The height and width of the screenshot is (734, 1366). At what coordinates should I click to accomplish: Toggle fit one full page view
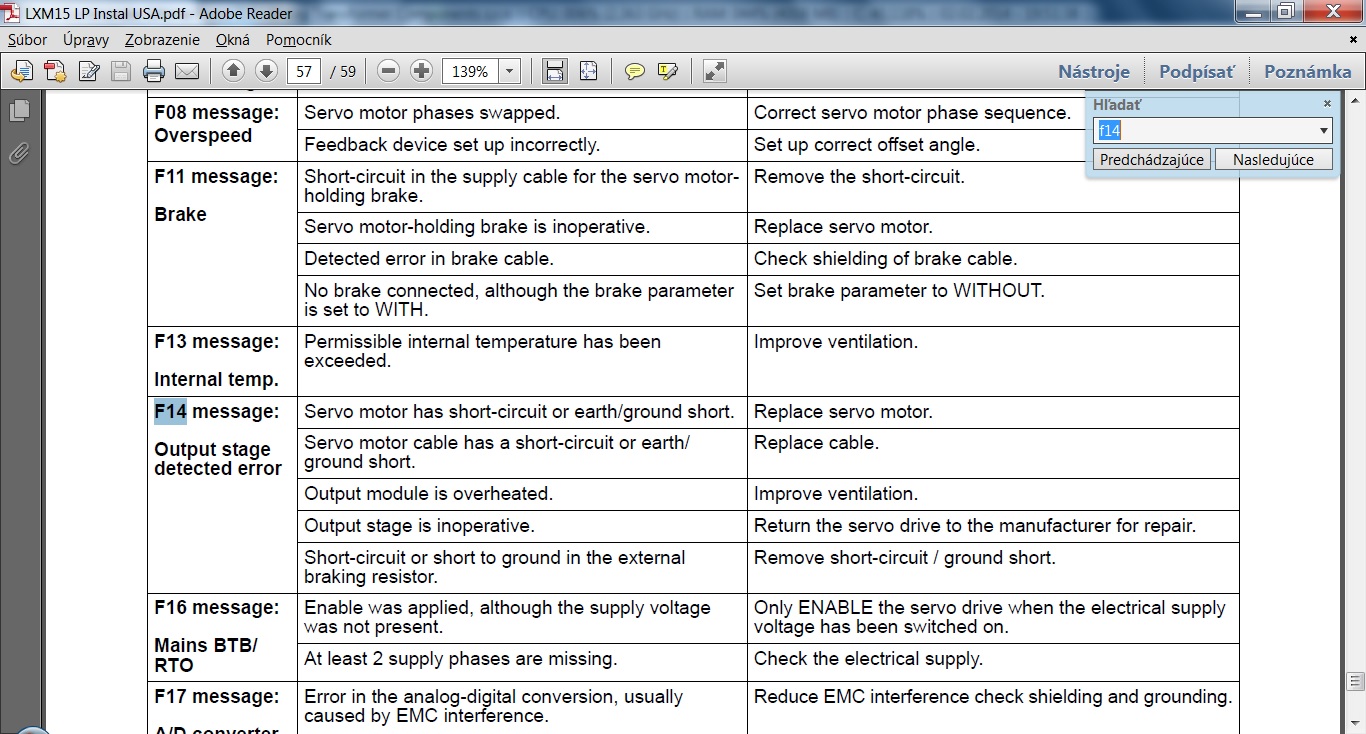coord(588,71)
